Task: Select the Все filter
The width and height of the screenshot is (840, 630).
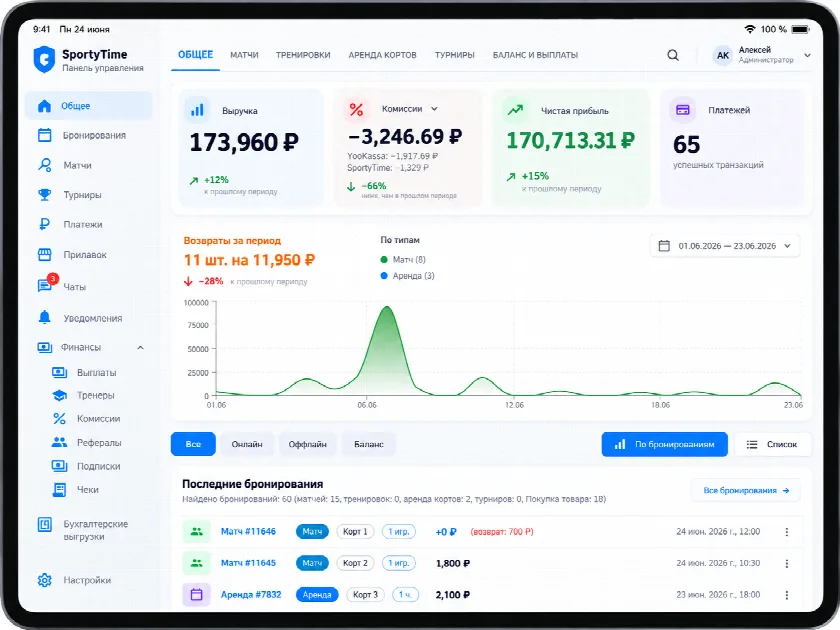Action: (193, 444)
